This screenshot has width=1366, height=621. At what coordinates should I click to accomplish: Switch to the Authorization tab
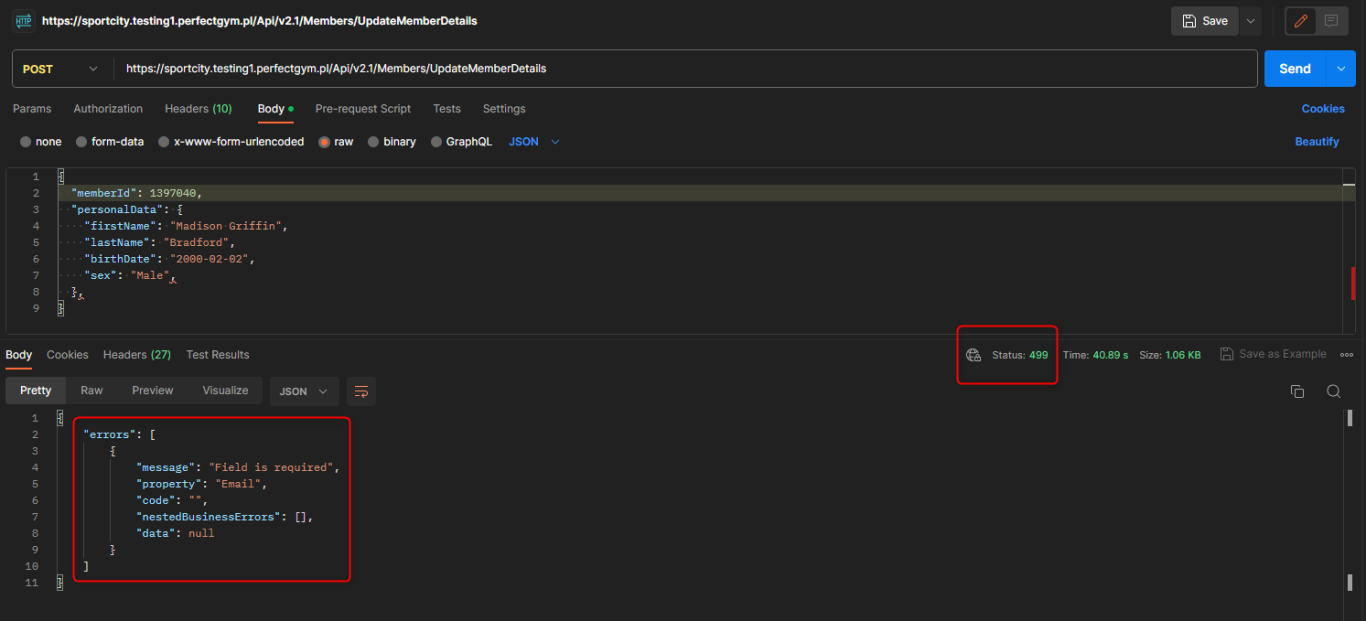108,109
